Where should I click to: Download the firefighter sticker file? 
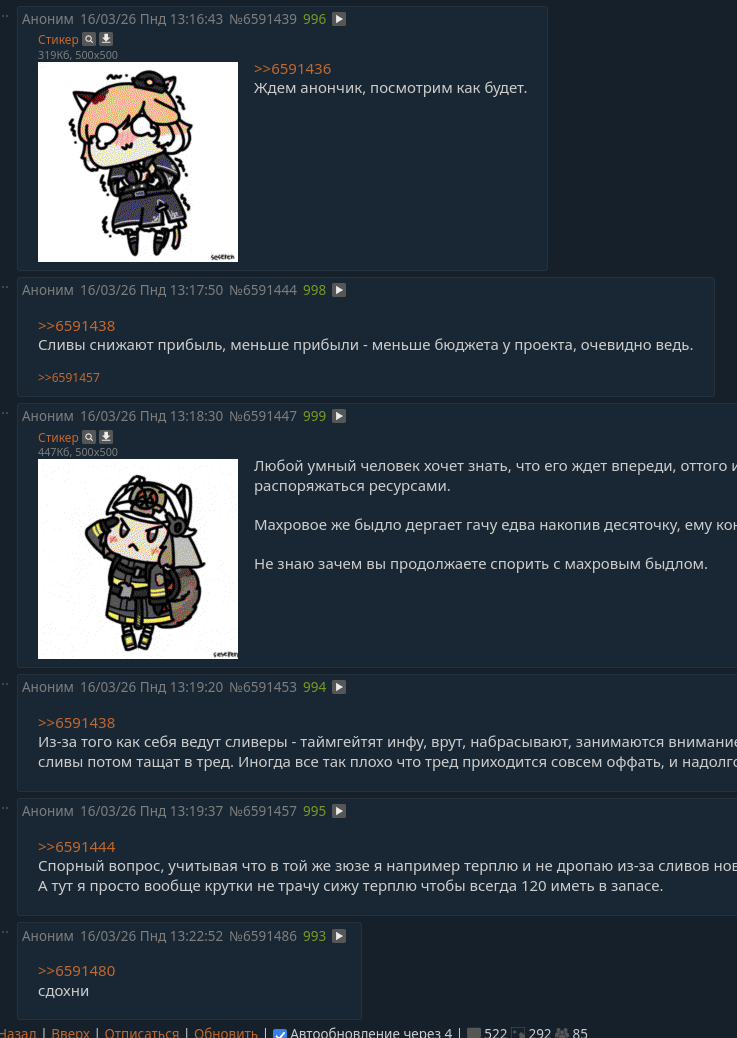106,437
